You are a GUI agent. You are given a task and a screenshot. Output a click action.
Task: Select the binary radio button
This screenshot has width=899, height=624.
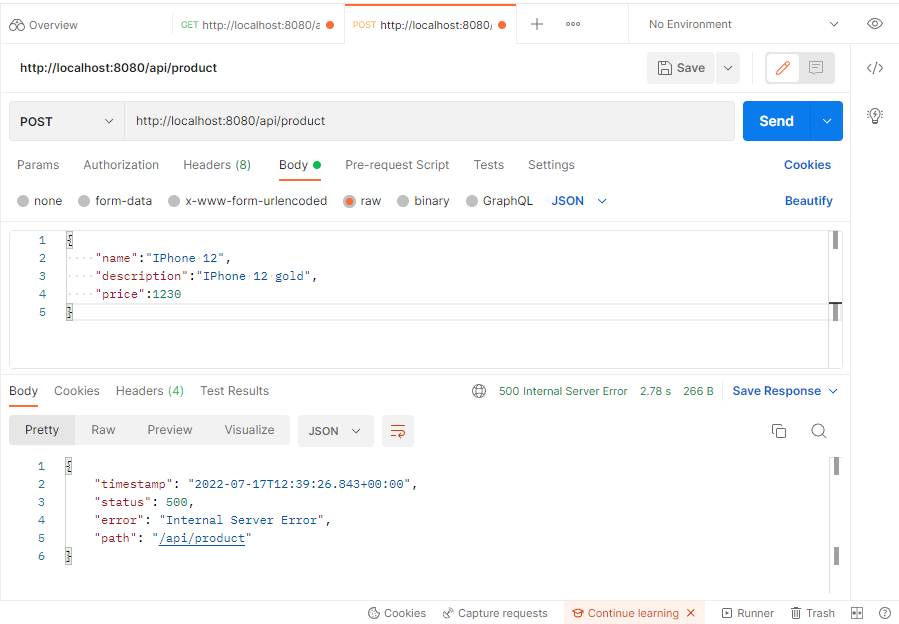click(403, 201)
